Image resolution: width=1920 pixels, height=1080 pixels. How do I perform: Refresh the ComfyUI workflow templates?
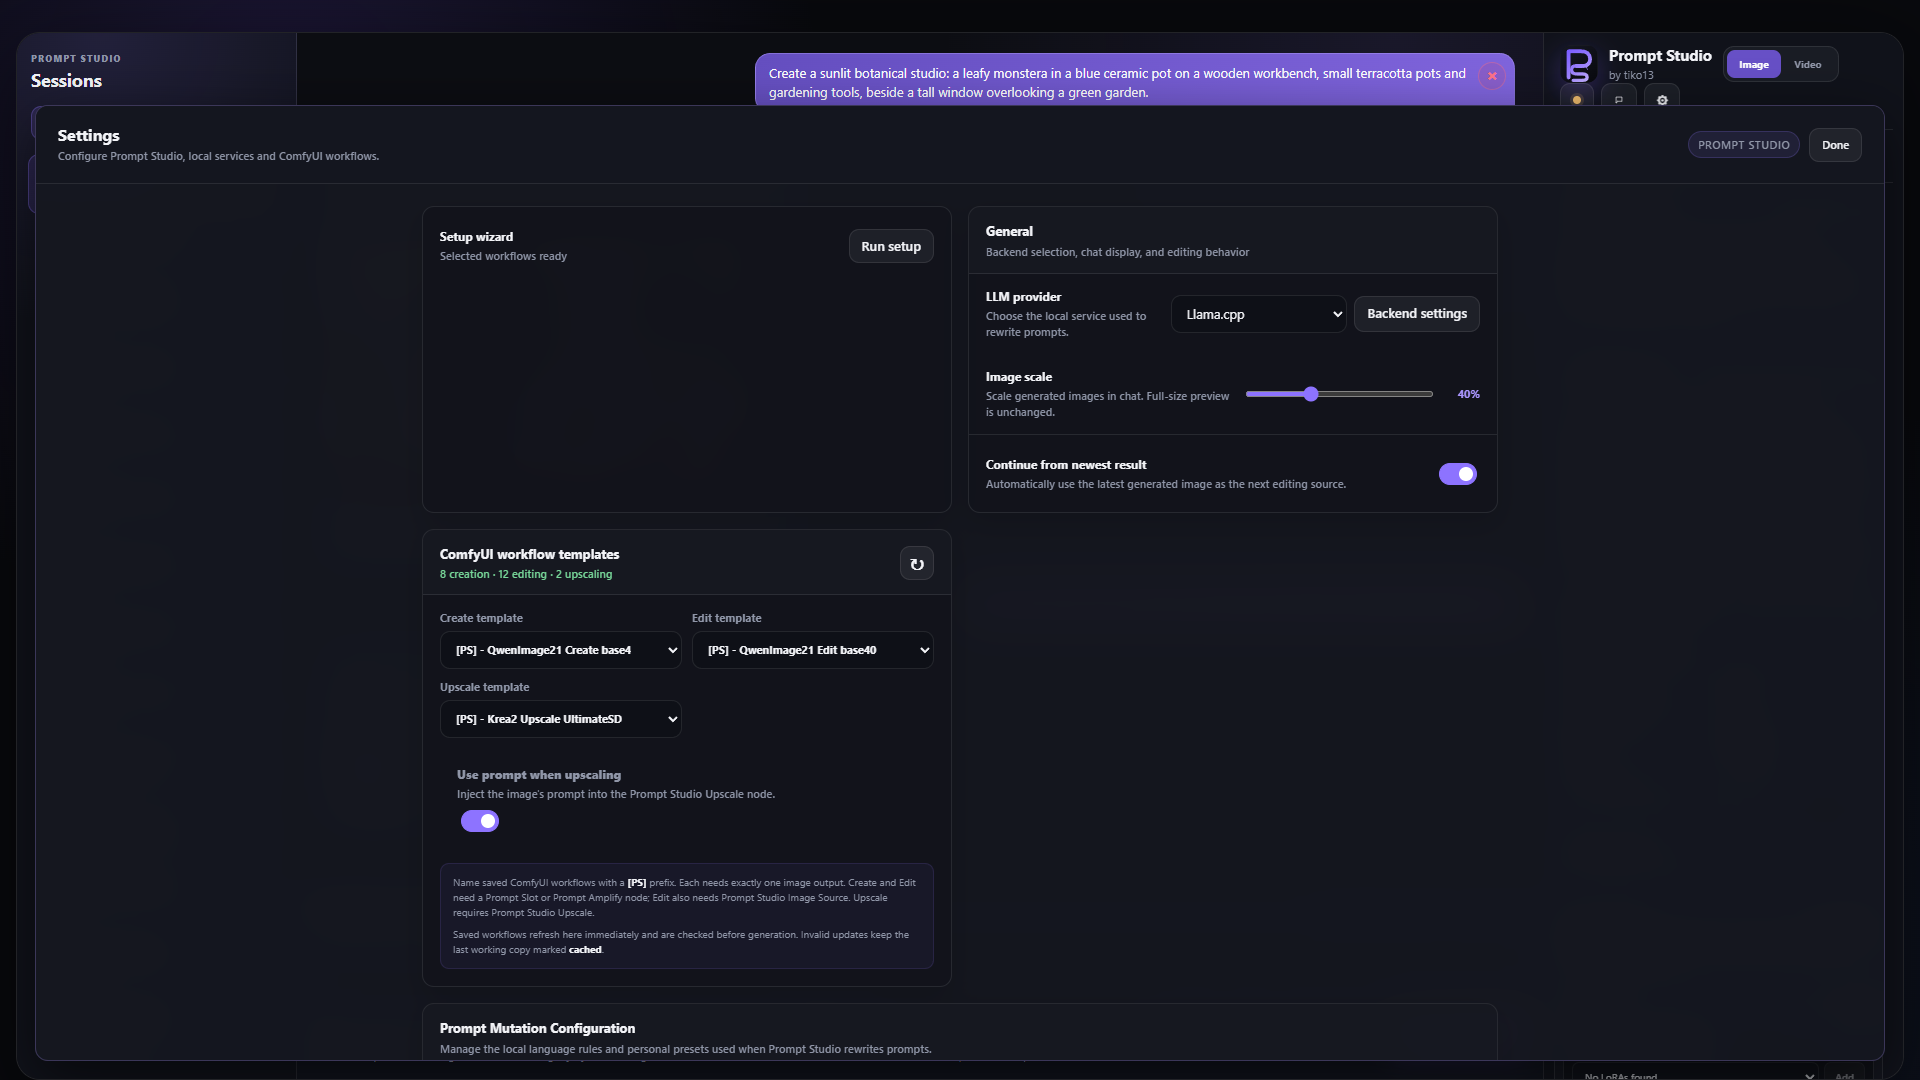pyautogui.click(x=916, y=564)
